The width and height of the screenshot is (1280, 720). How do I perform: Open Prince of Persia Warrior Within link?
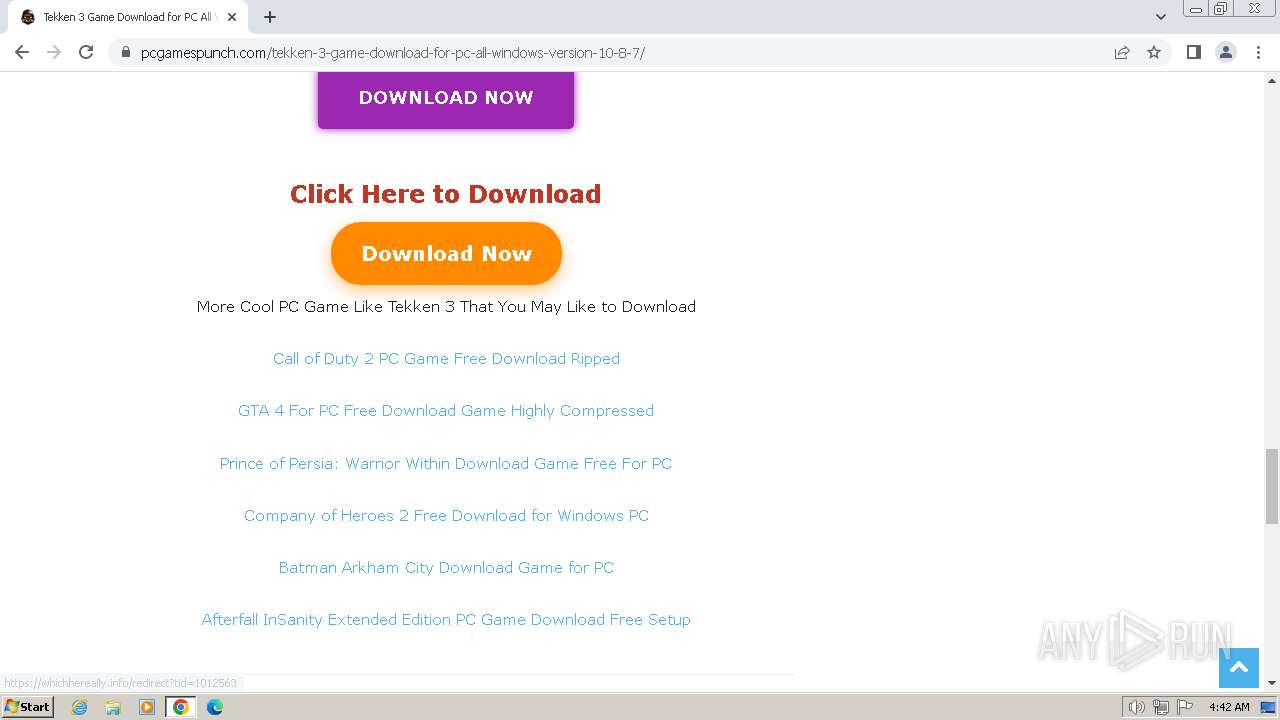[x=446, y=463]
